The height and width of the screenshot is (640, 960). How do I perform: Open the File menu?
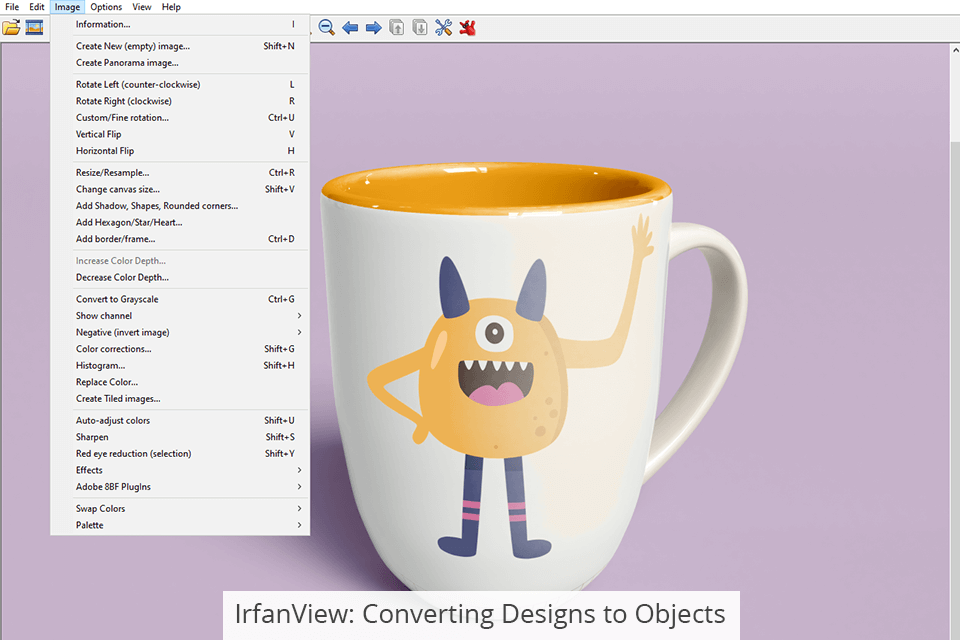(12, 7)
